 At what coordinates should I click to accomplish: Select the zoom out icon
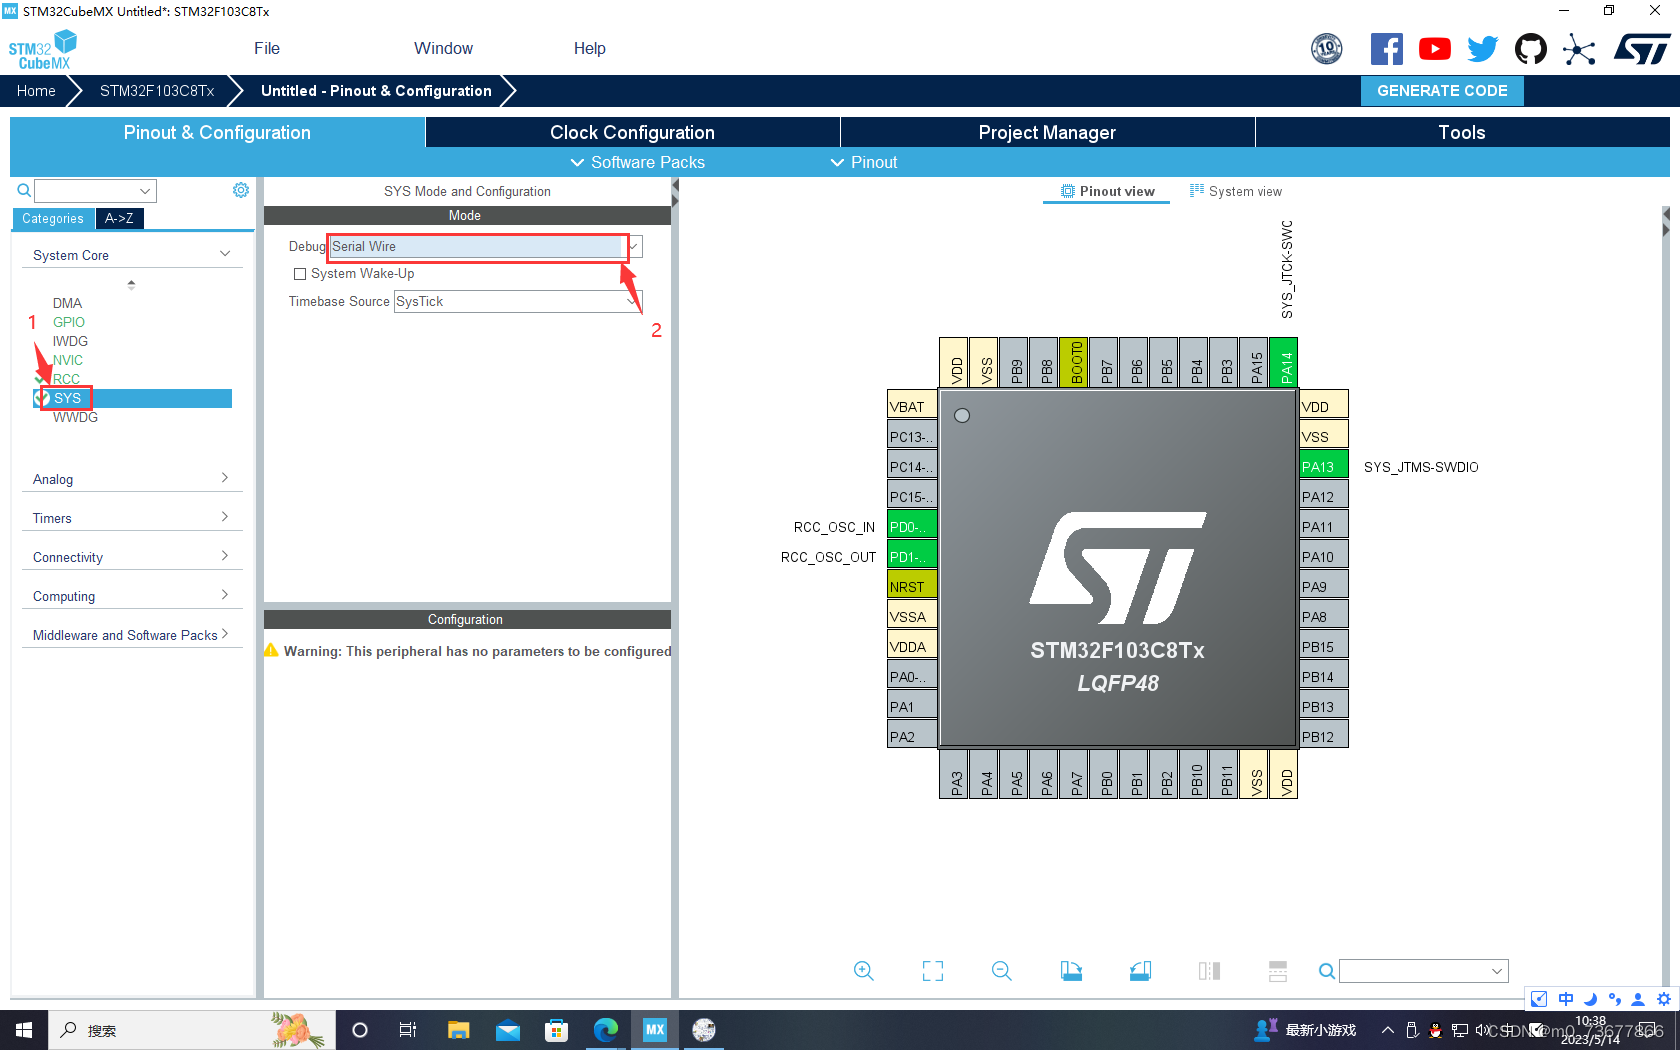(x=1001, y=970)
